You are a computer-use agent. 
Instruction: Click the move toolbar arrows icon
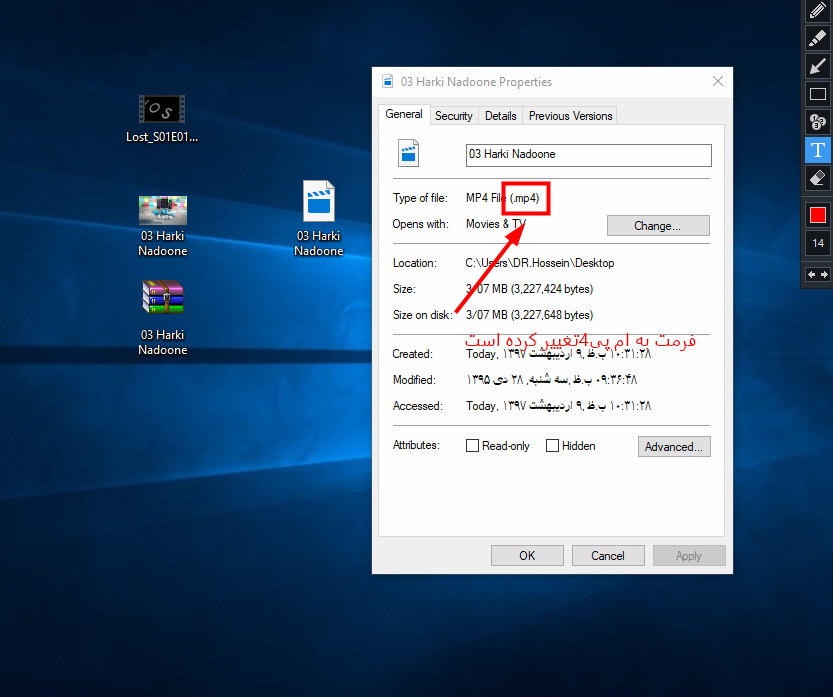pos(817,274)
